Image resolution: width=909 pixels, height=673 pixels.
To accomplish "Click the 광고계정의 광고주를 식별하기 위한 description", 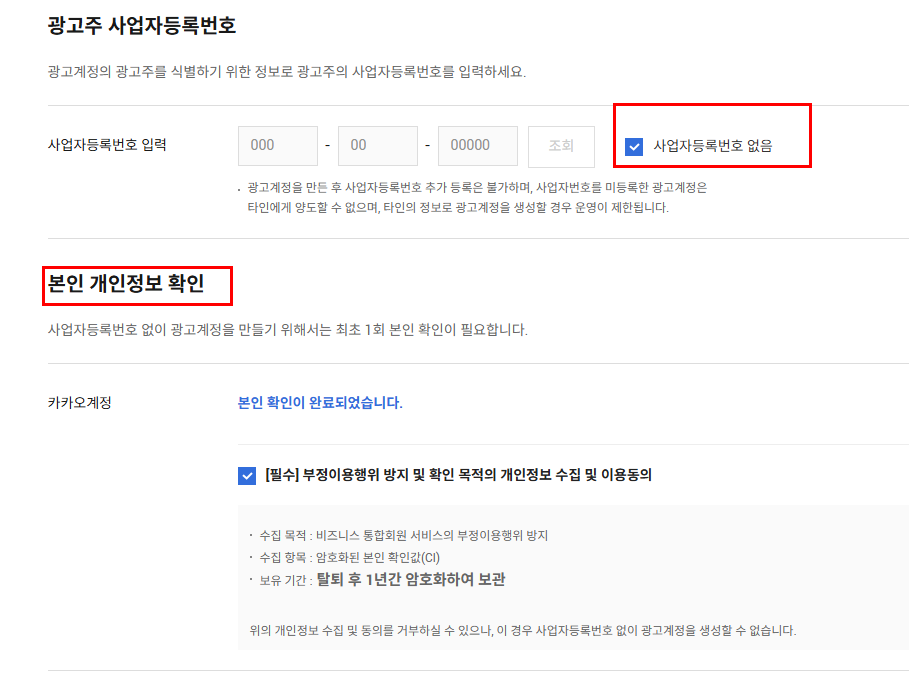I will point(287,72).
